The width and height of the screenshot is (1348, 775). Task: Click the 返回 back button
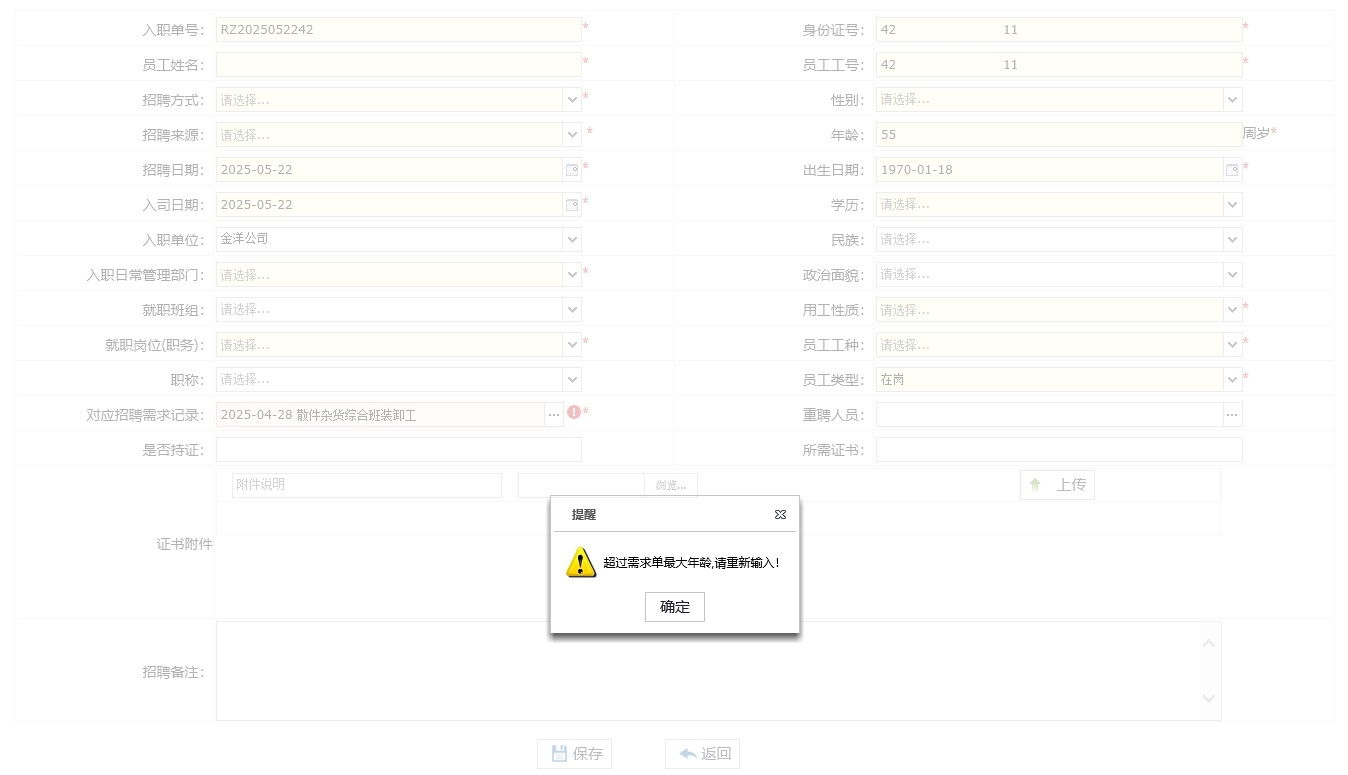tap(702, 754)
